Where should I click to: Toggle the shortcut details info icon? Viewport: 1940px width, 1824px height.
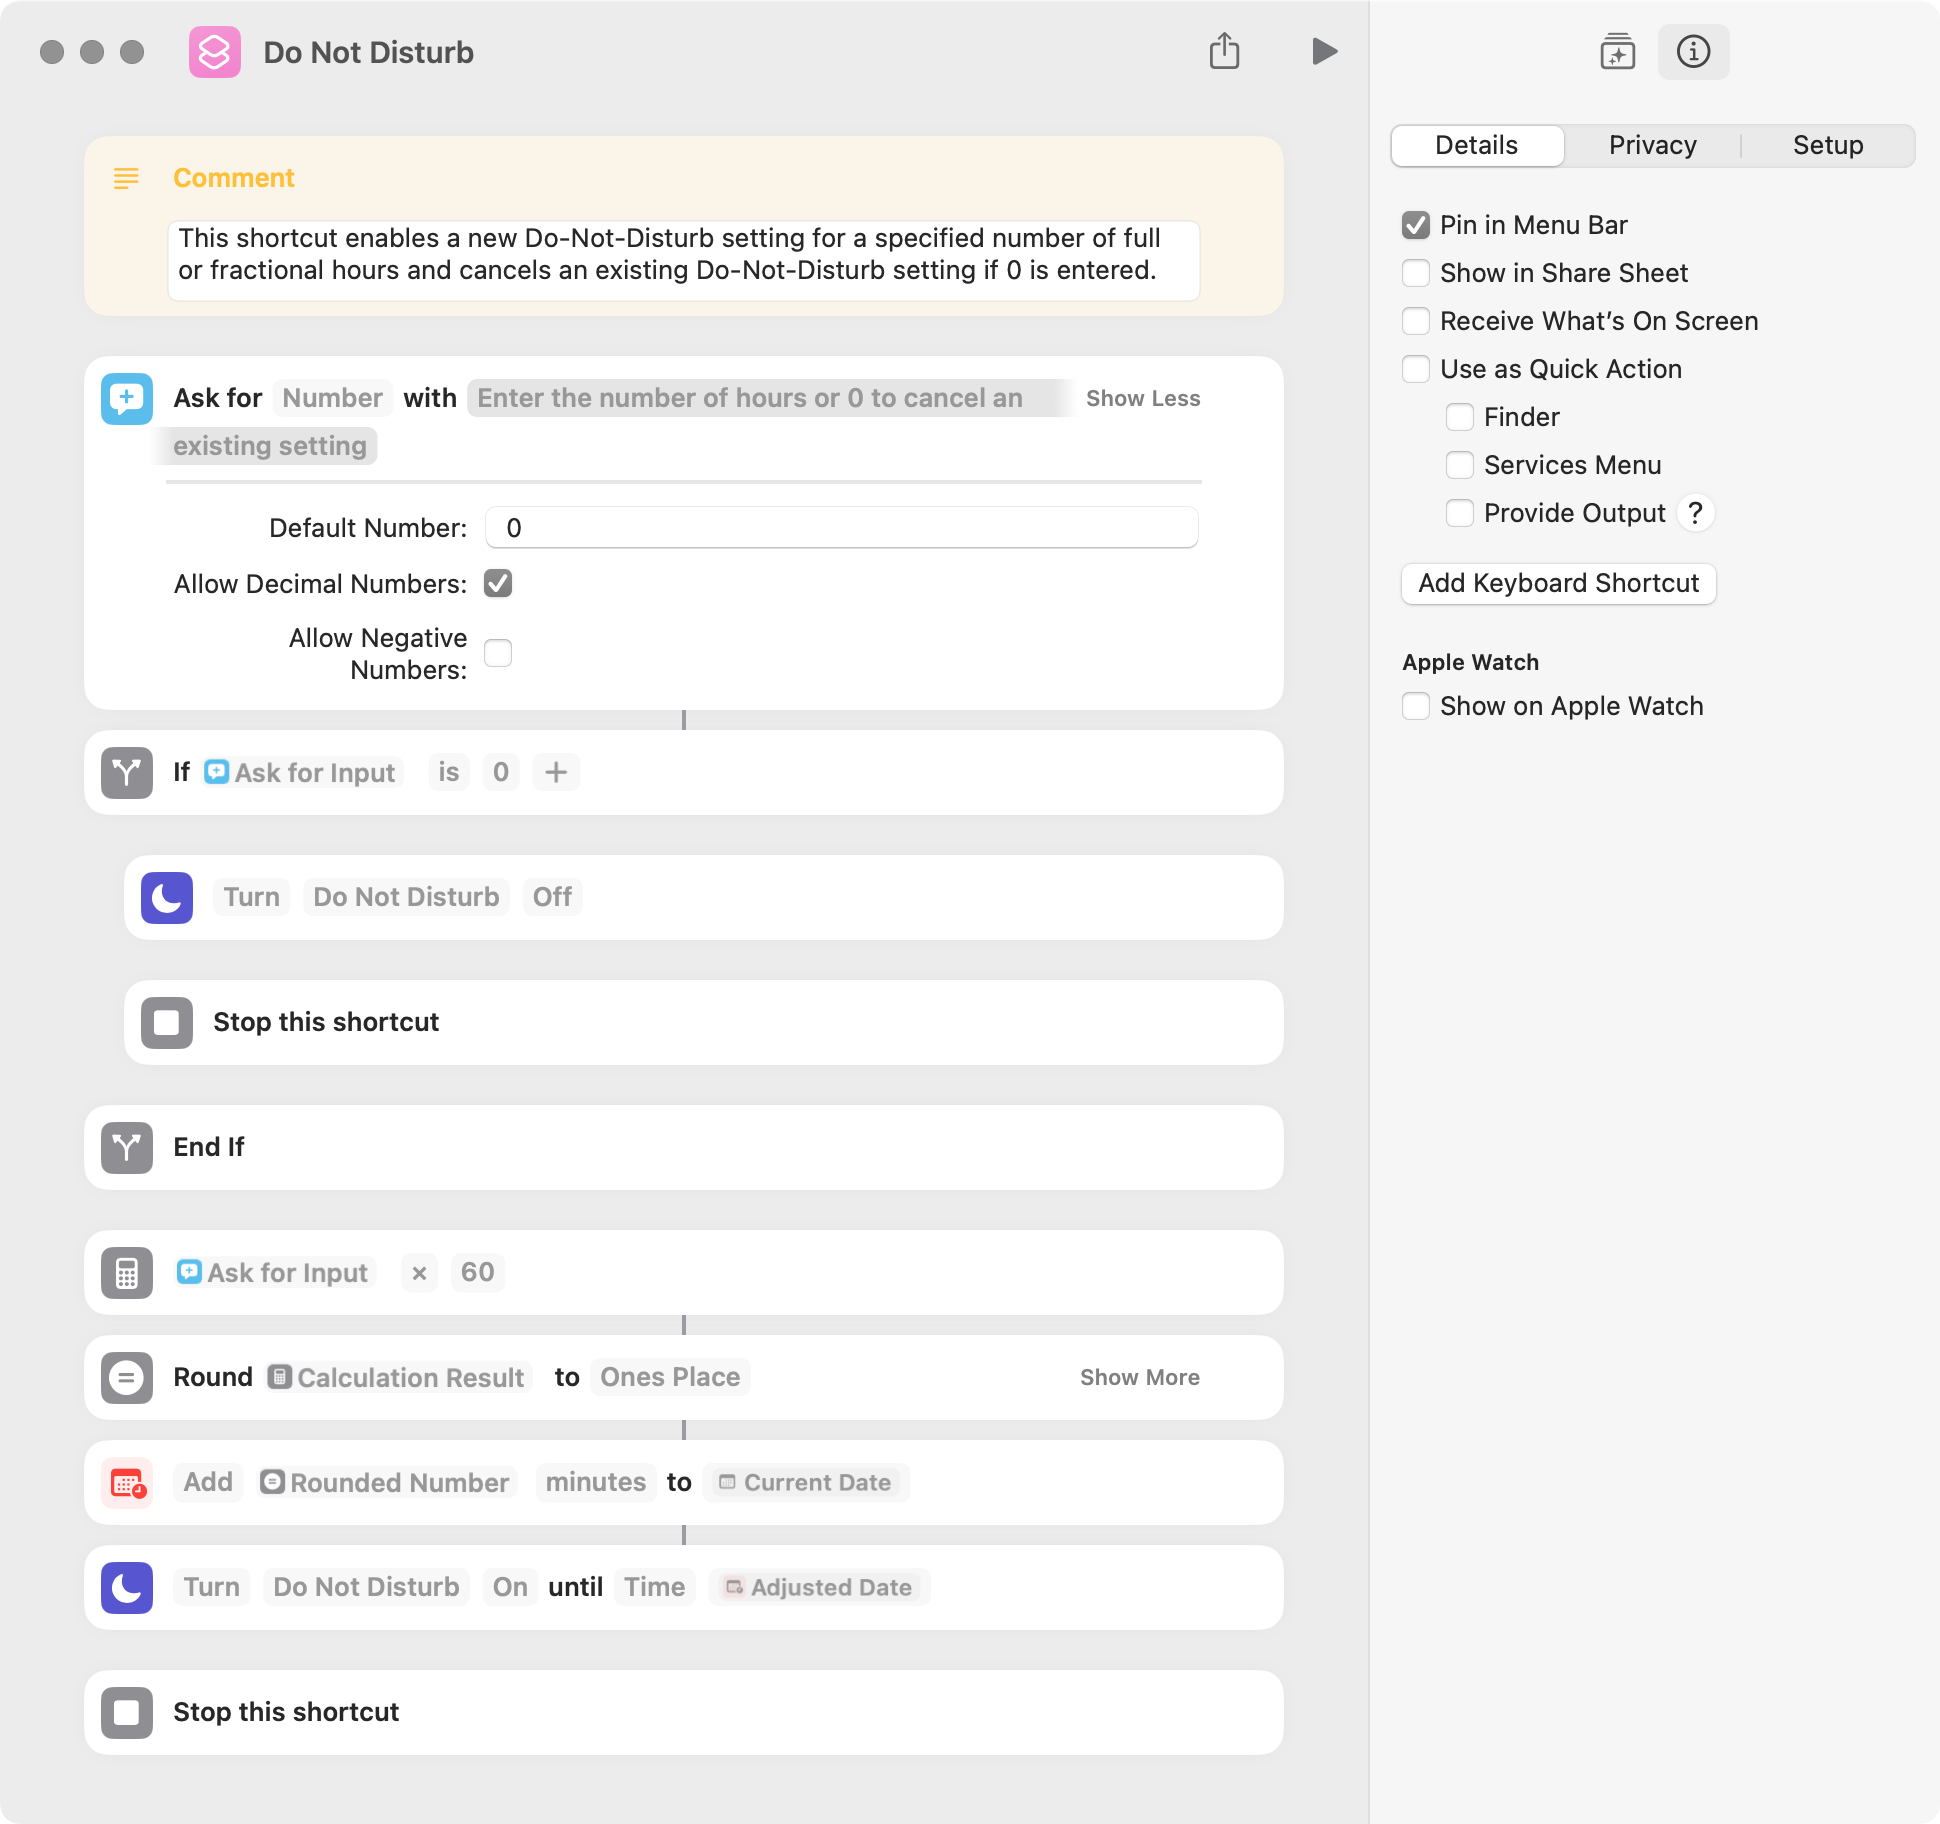[x=1693, y=51]
